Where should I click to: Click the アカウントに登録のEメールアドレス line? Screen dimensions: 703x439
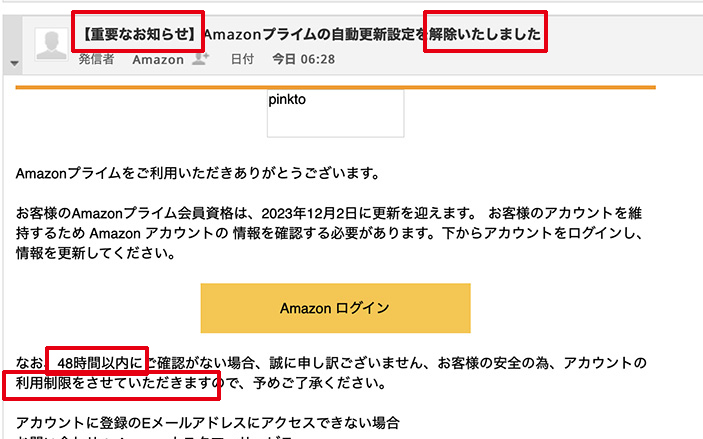[208, 422]
